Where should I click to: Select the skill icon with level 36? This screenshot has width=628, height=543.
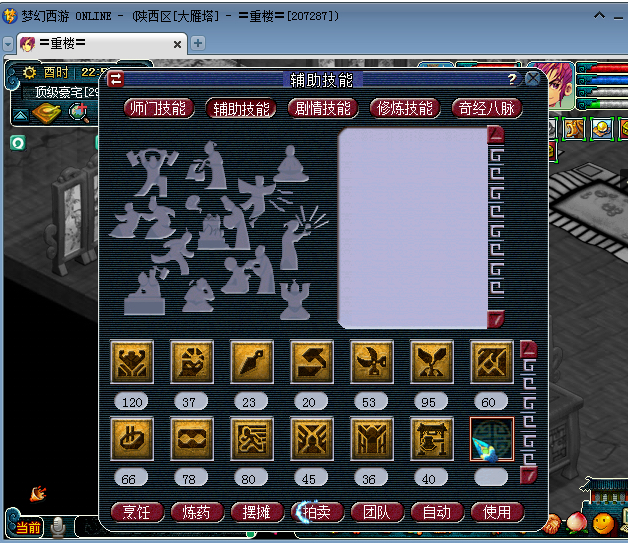tap(372, 438)
